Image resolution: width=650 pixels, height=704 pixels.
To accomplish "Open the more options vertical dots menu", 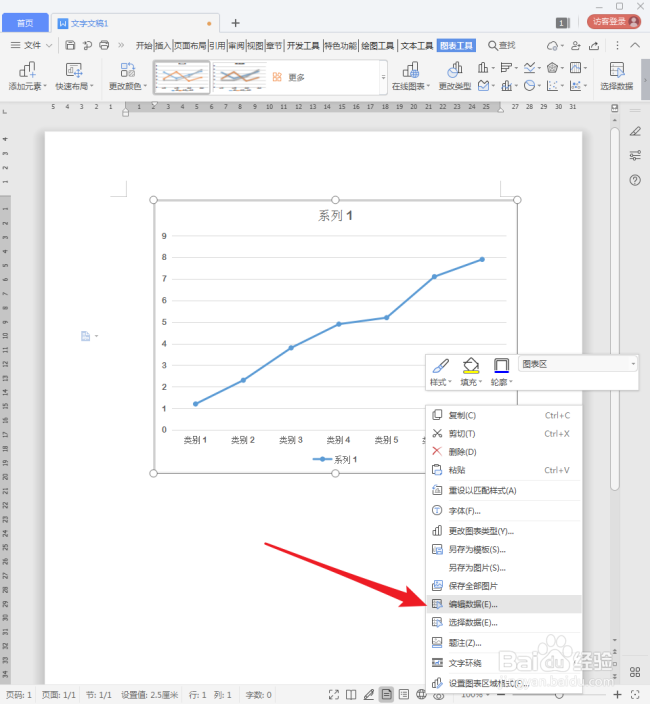I will click(617, 45).
